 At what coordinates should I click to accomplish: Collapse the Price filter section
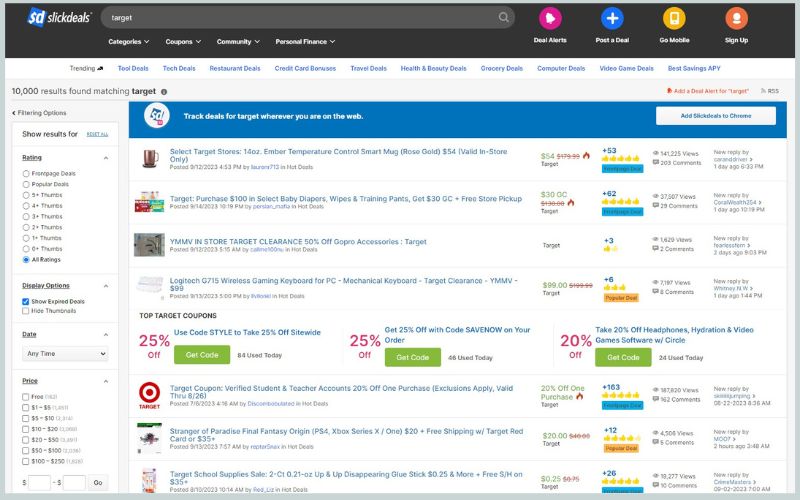tap(106, 381)
